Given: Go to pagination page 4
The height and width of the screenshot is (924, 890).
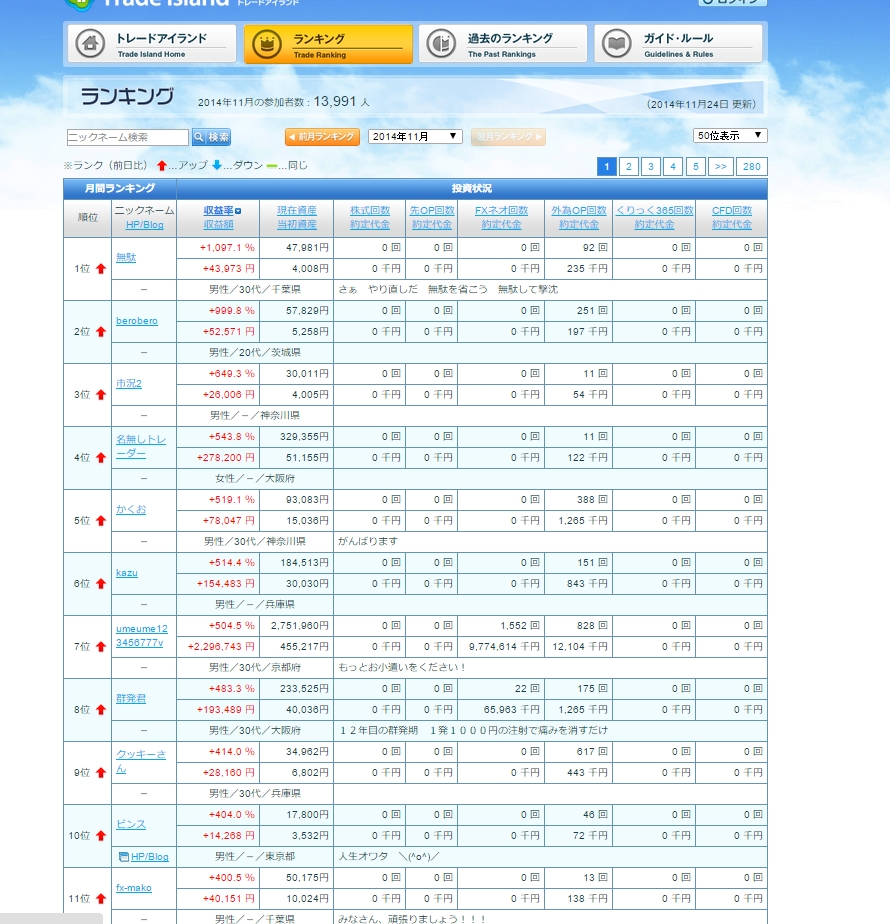Looking at the screenshot, I should (673, 166).
